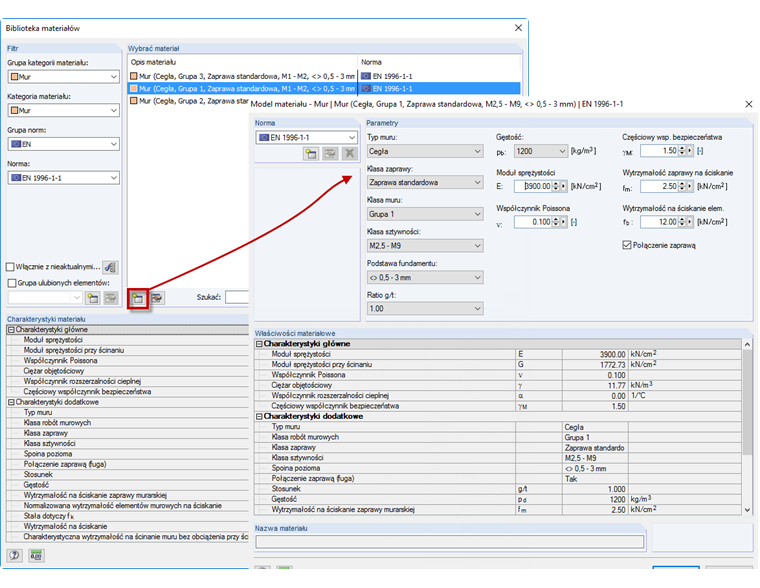Click the units and decimals icon in library

click(x=36, y=555)
